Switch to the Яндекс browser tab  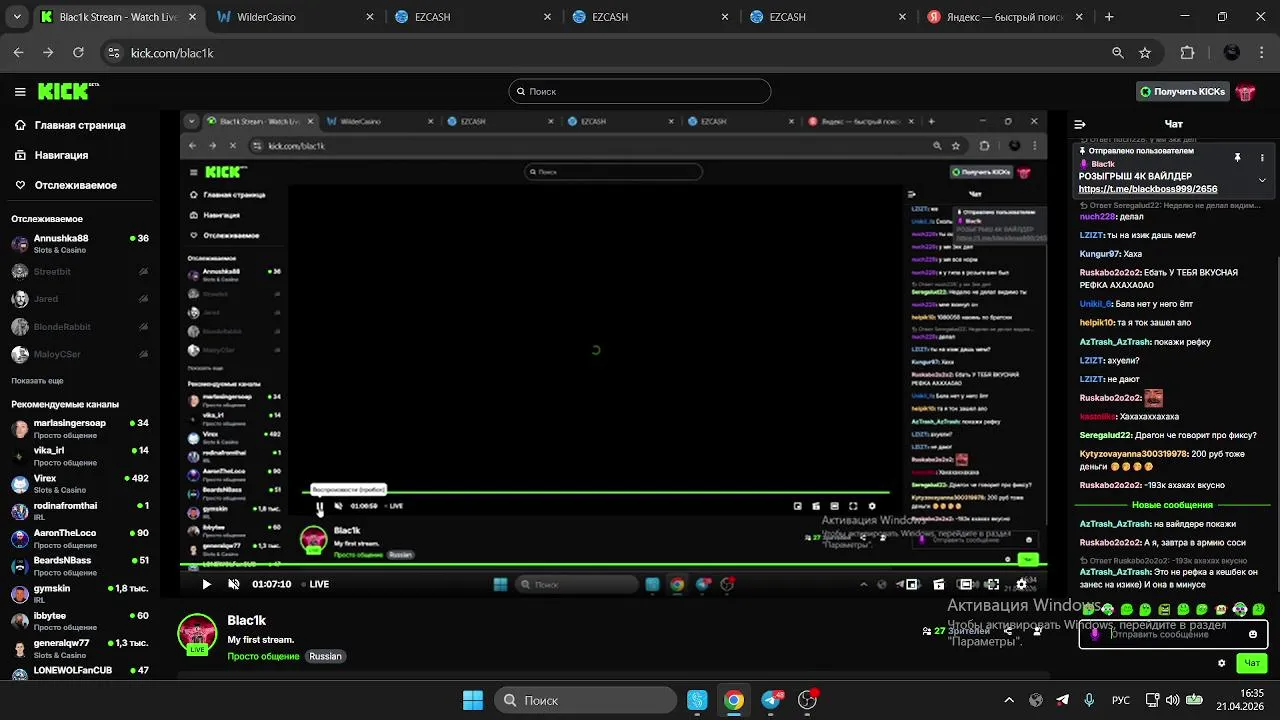coord(1002,17)
